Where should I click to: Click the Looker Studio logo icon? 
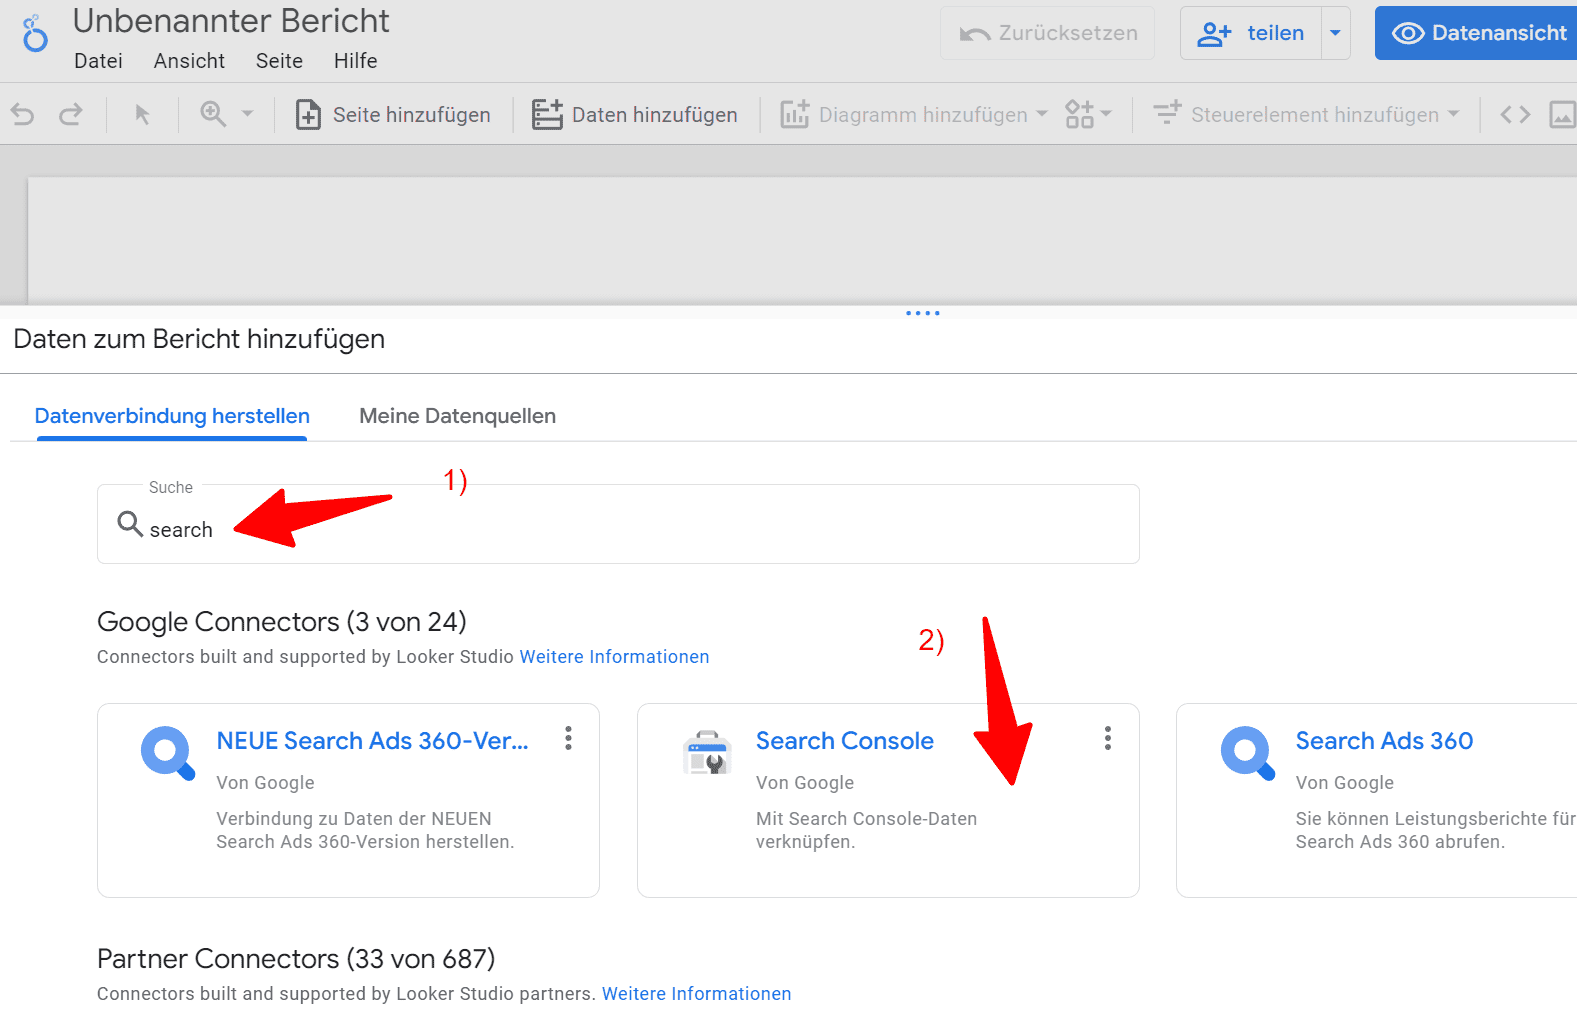35,34
